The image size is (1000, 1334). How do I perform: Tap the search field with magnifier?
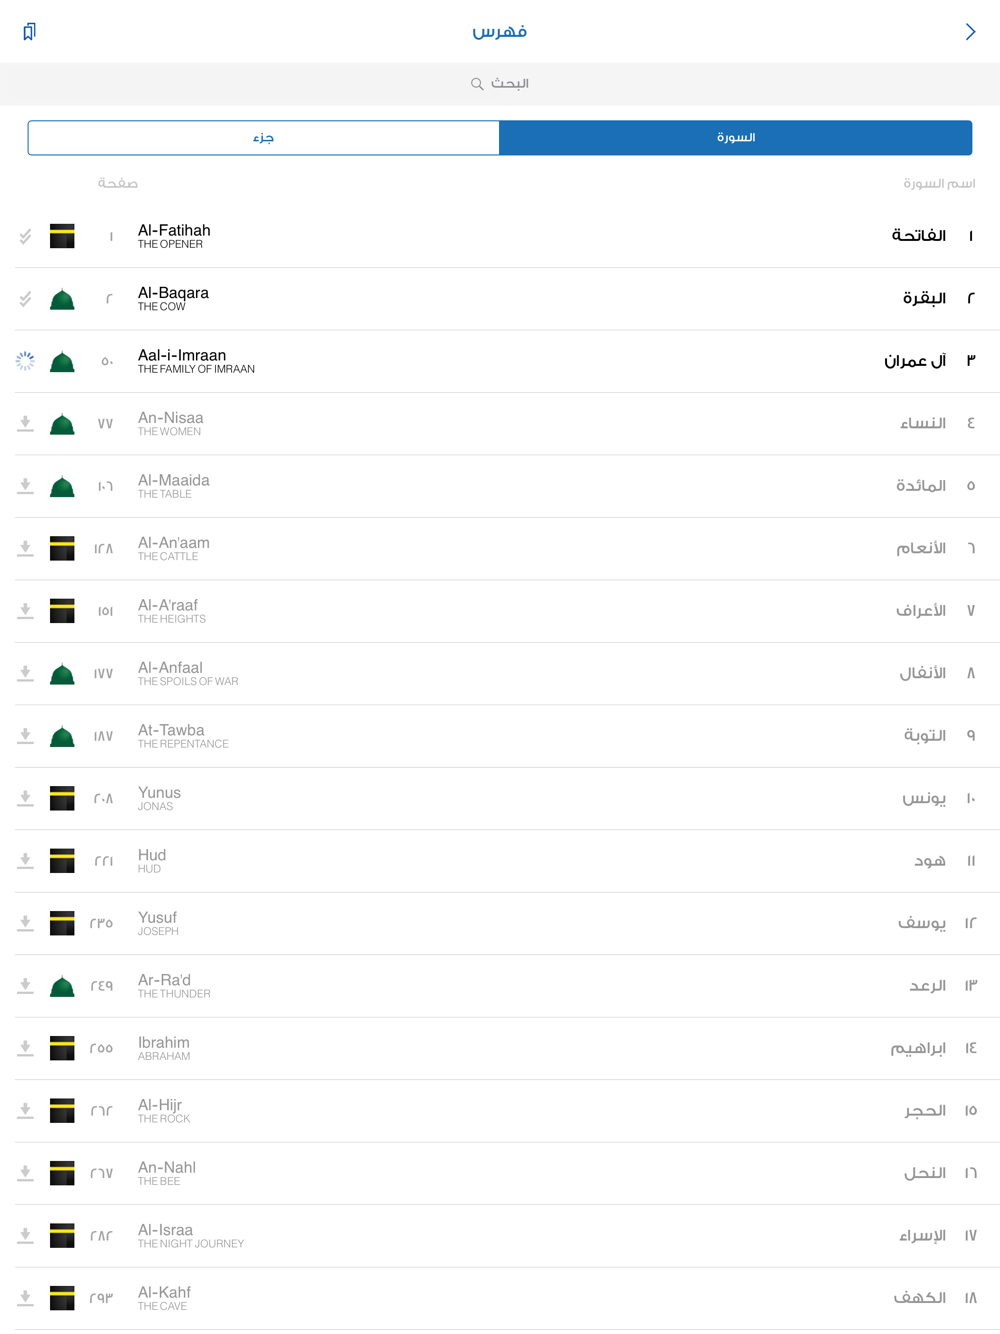(500, 84)
